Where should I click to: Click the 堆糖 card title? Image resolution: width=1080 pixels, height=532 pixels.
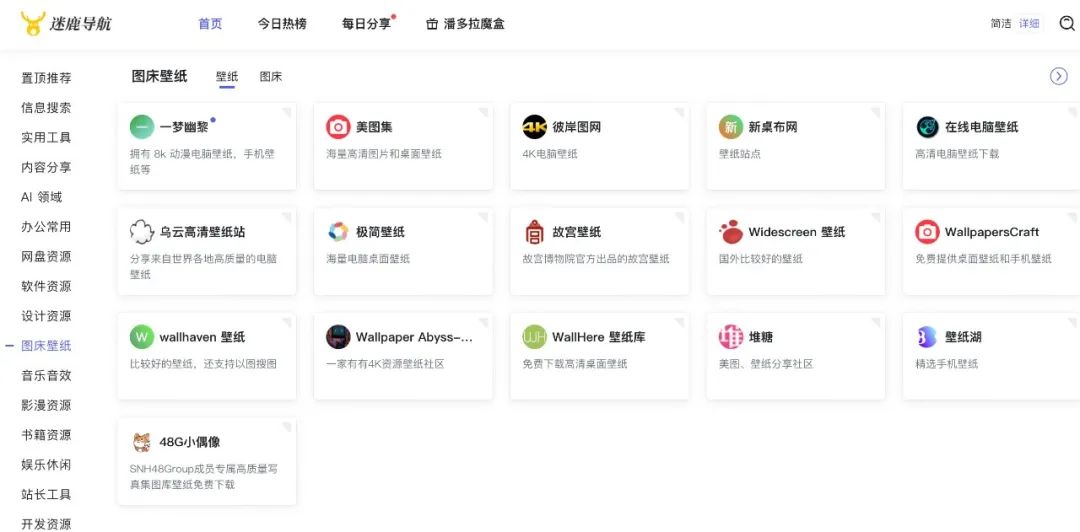(x=760, y=337)
